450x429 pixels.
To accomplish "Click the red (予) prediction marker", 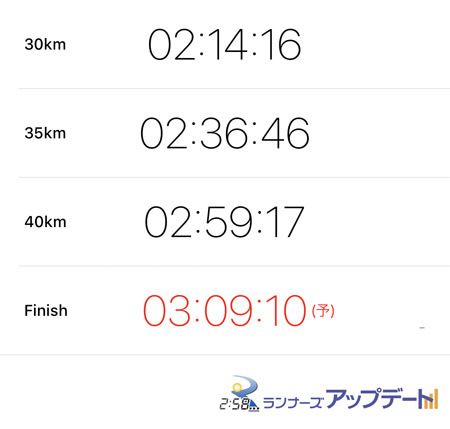I will [x=323, y=311].
